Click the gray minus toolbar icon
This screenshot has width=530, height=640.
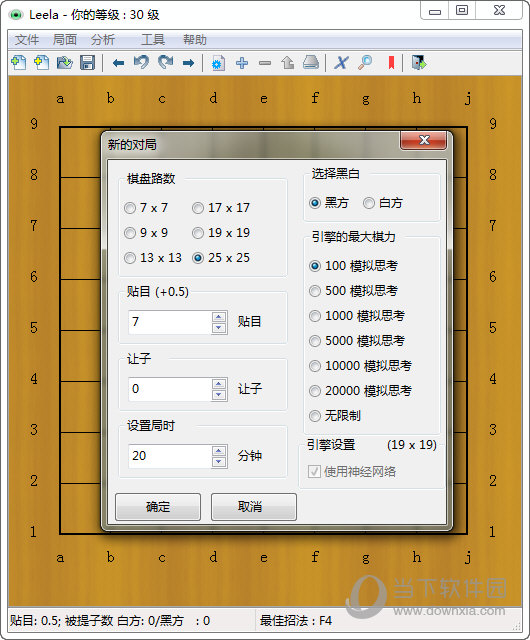(x=265, y=63)
